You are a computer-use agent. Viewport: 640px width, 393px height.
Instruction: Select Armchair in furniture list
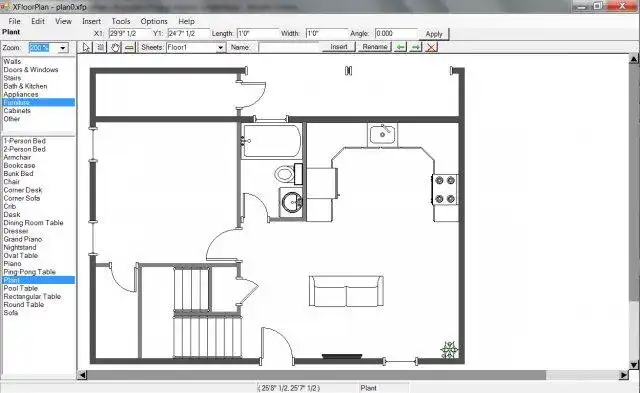pos(17,157)
